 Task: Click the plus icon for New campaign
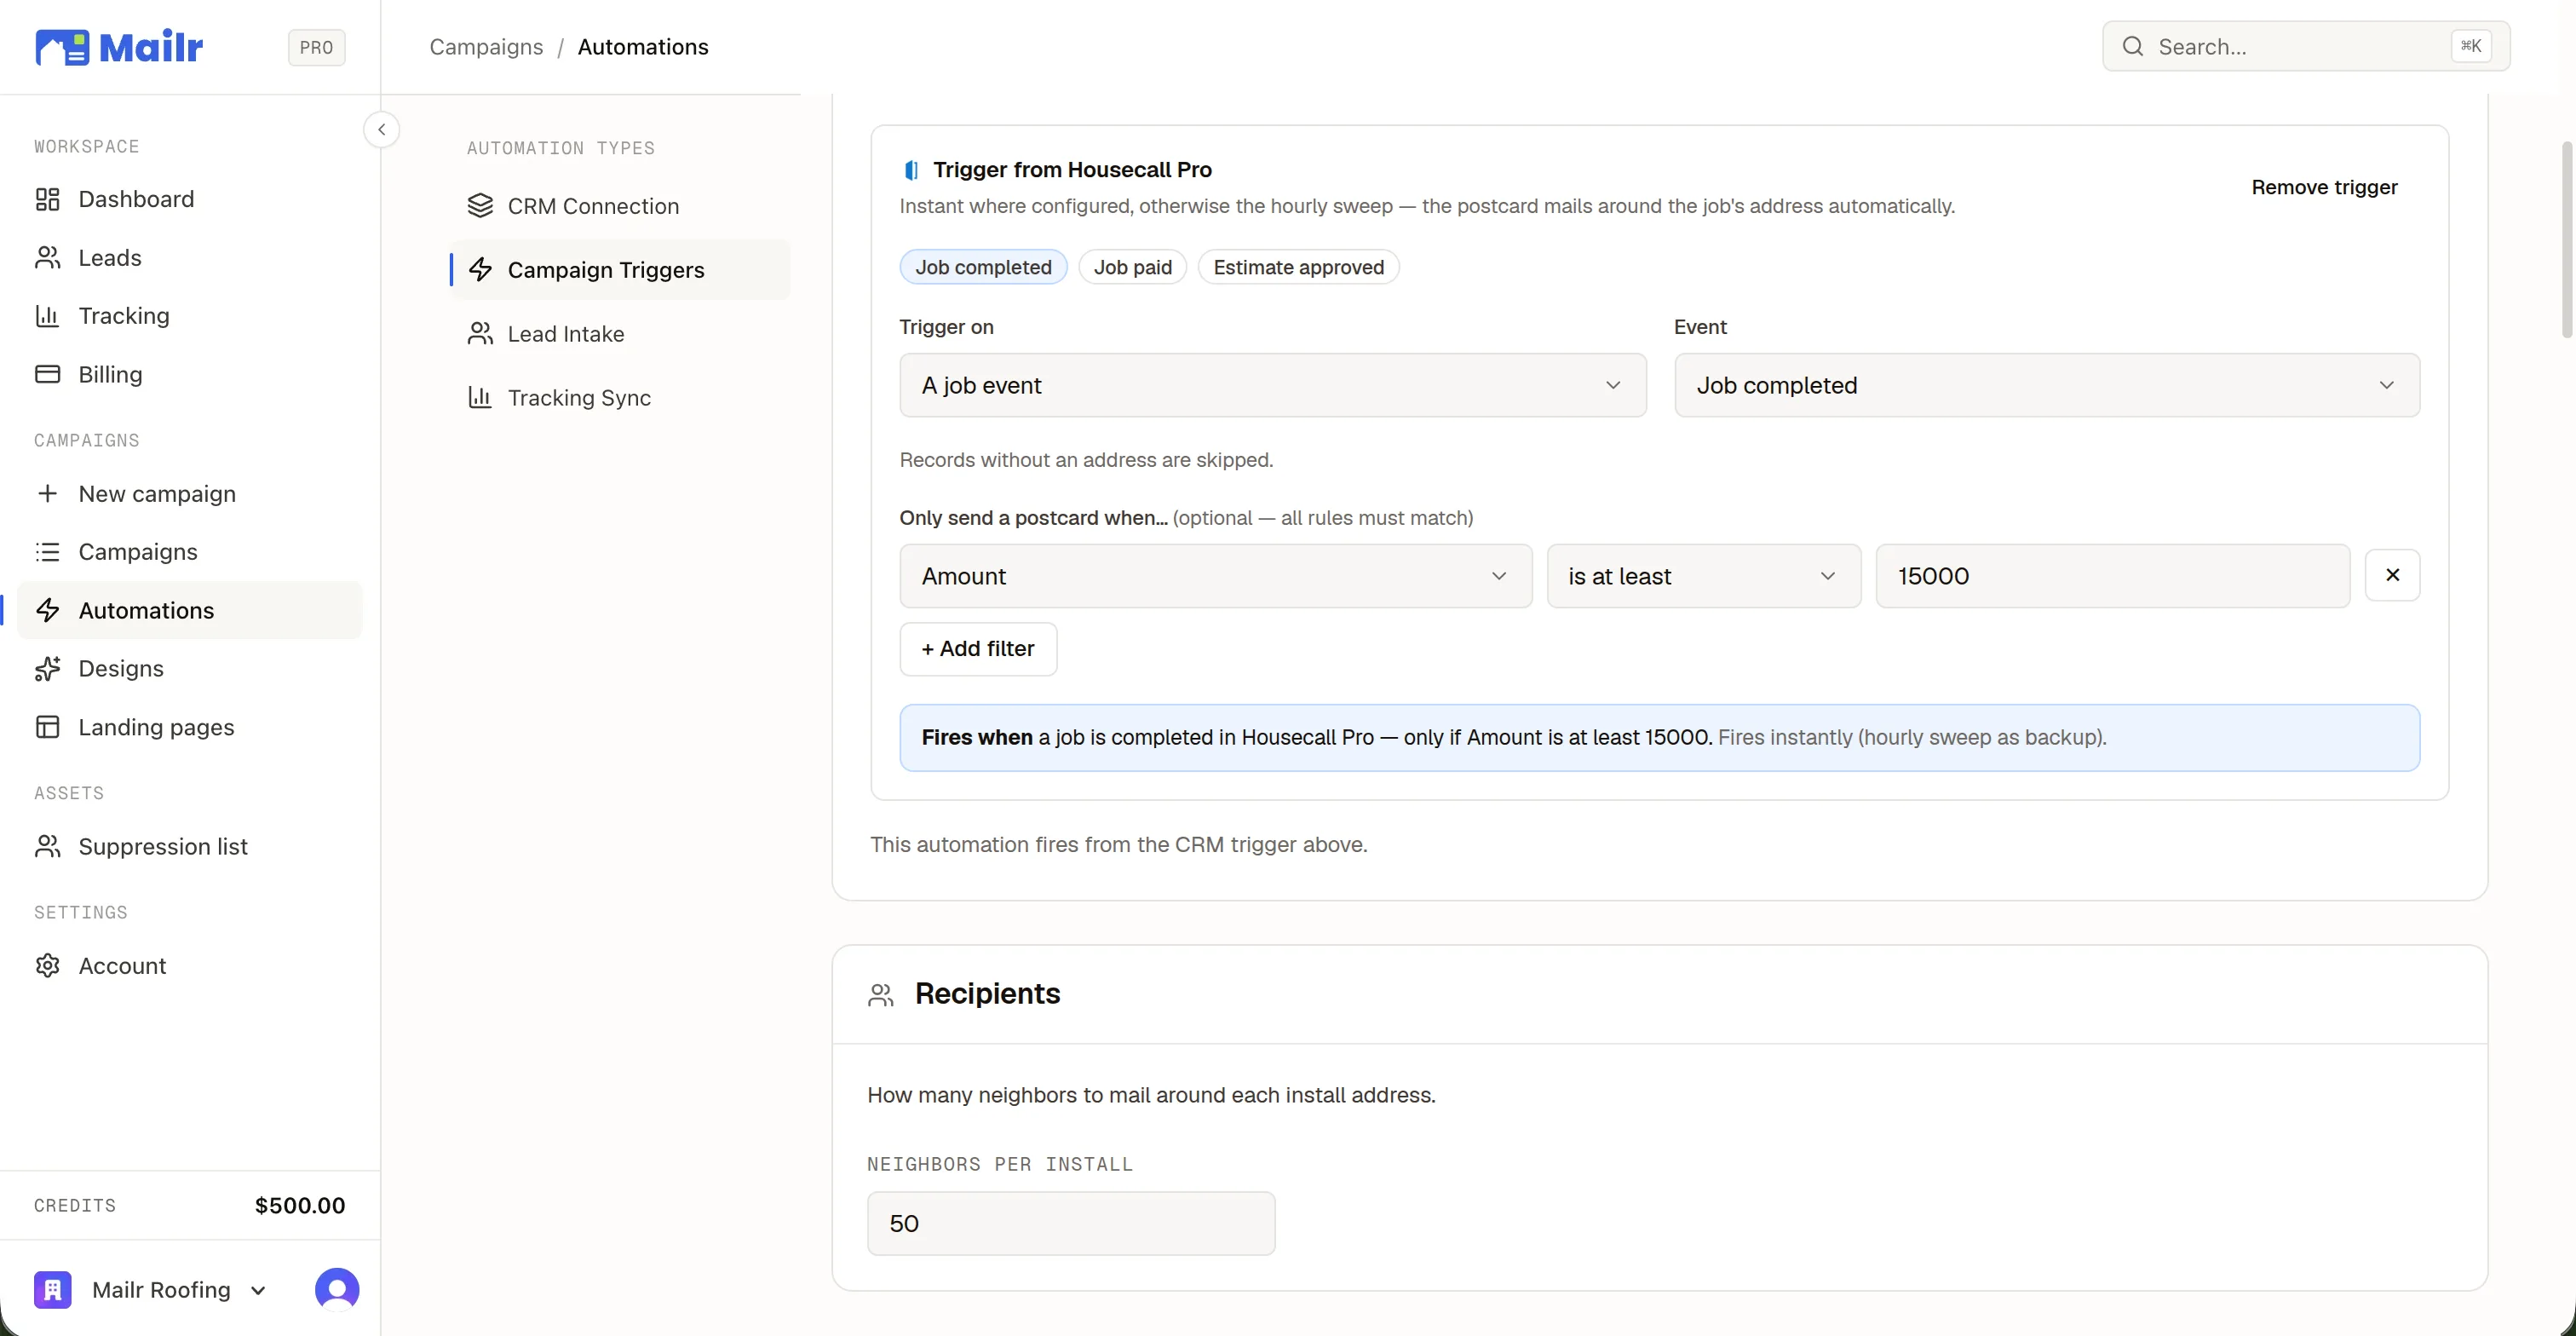pyautogui.click(x=47, y=494)
